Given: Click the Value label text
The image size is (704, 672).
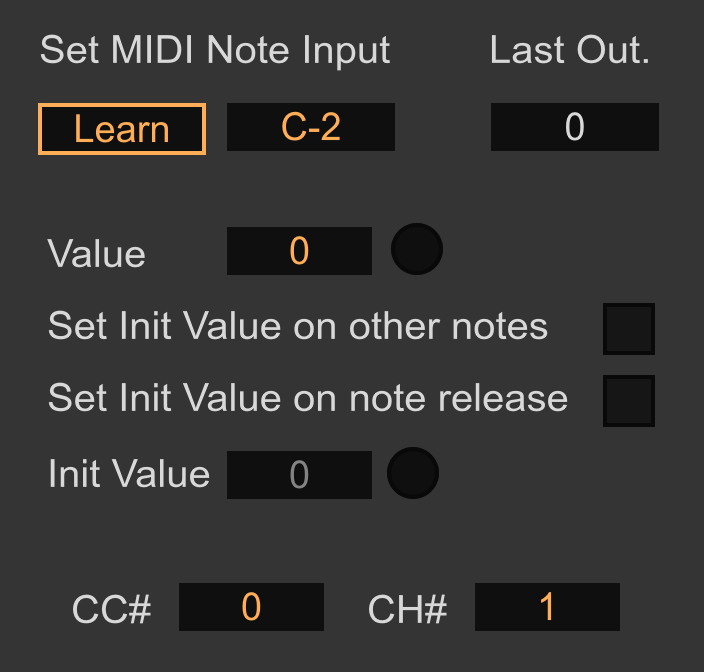Looking at the screenshot, I should pos(97,254).
